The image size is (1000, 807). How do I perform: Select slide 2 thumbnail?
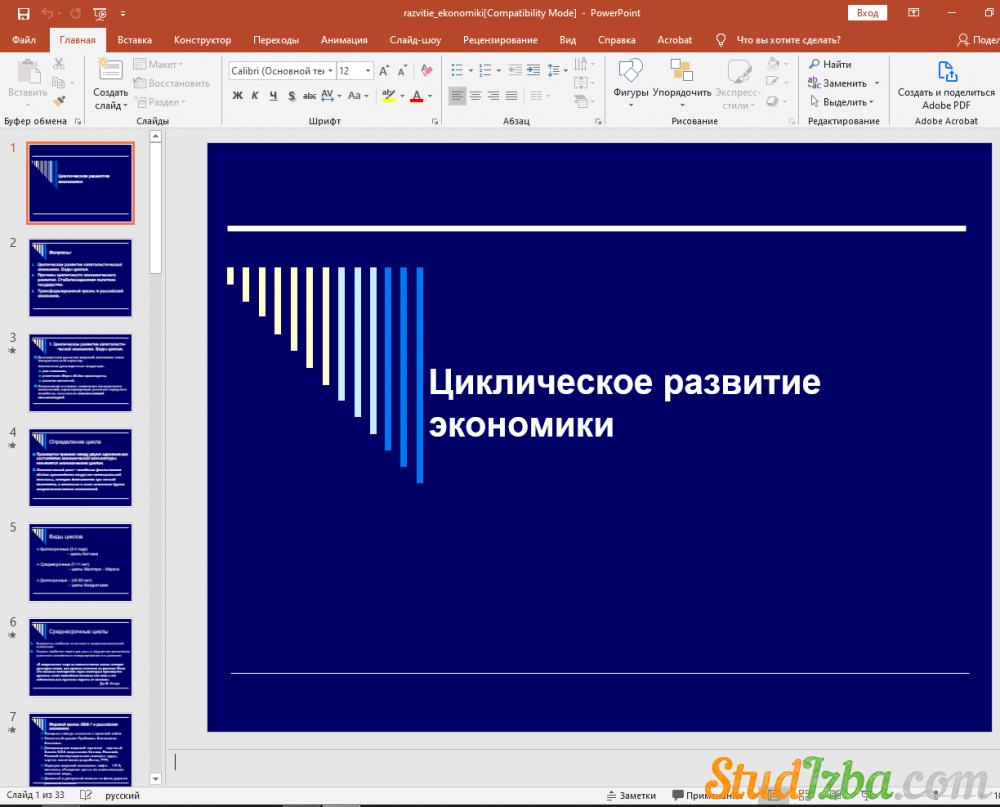(80, 278)
